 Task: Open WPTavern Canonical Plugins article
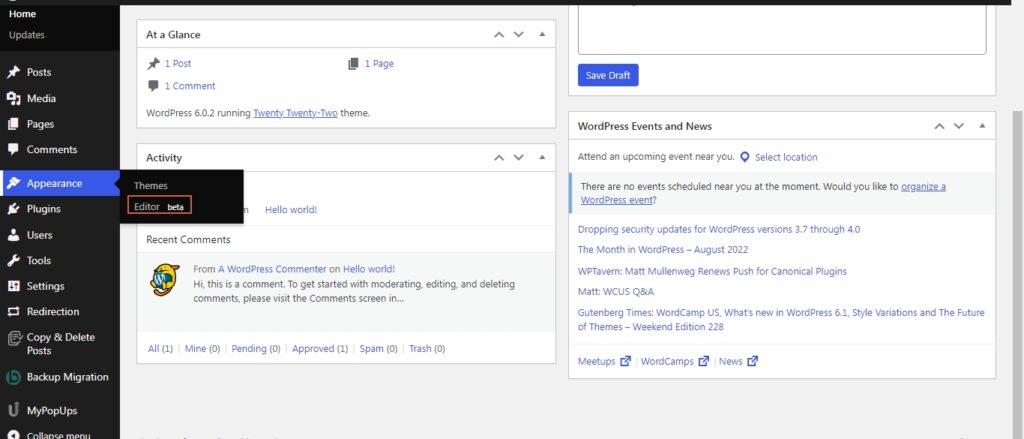click(x=712, y=271)
